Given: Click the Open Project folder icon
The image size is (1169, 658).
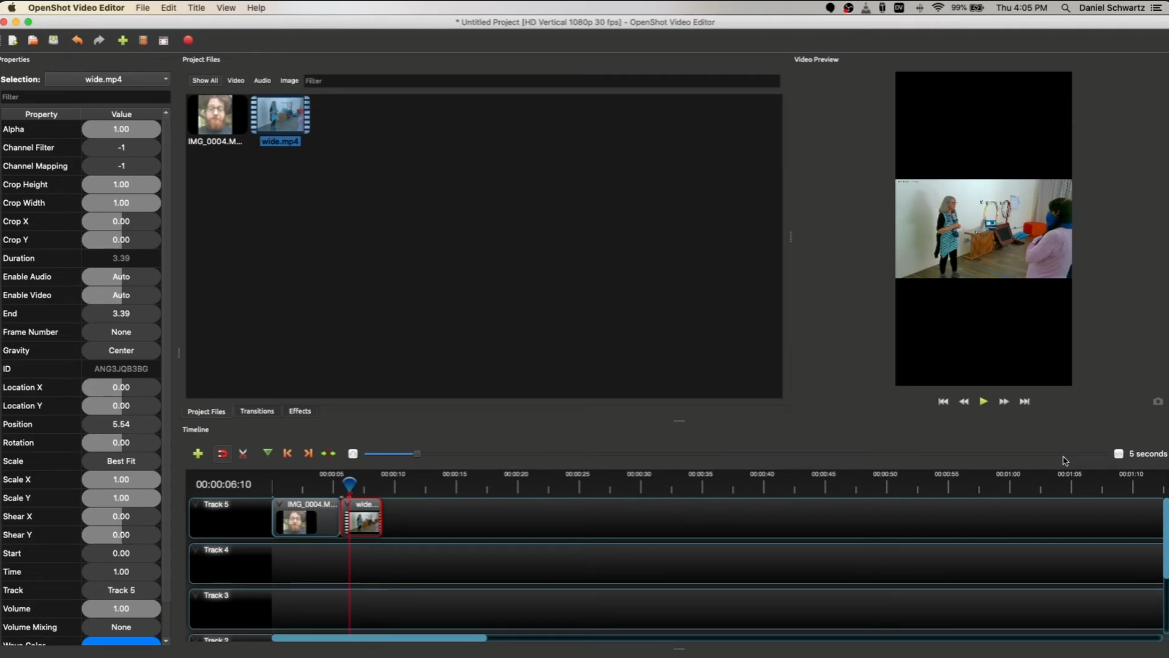Looking at the screenshot, I should point(33,40).
